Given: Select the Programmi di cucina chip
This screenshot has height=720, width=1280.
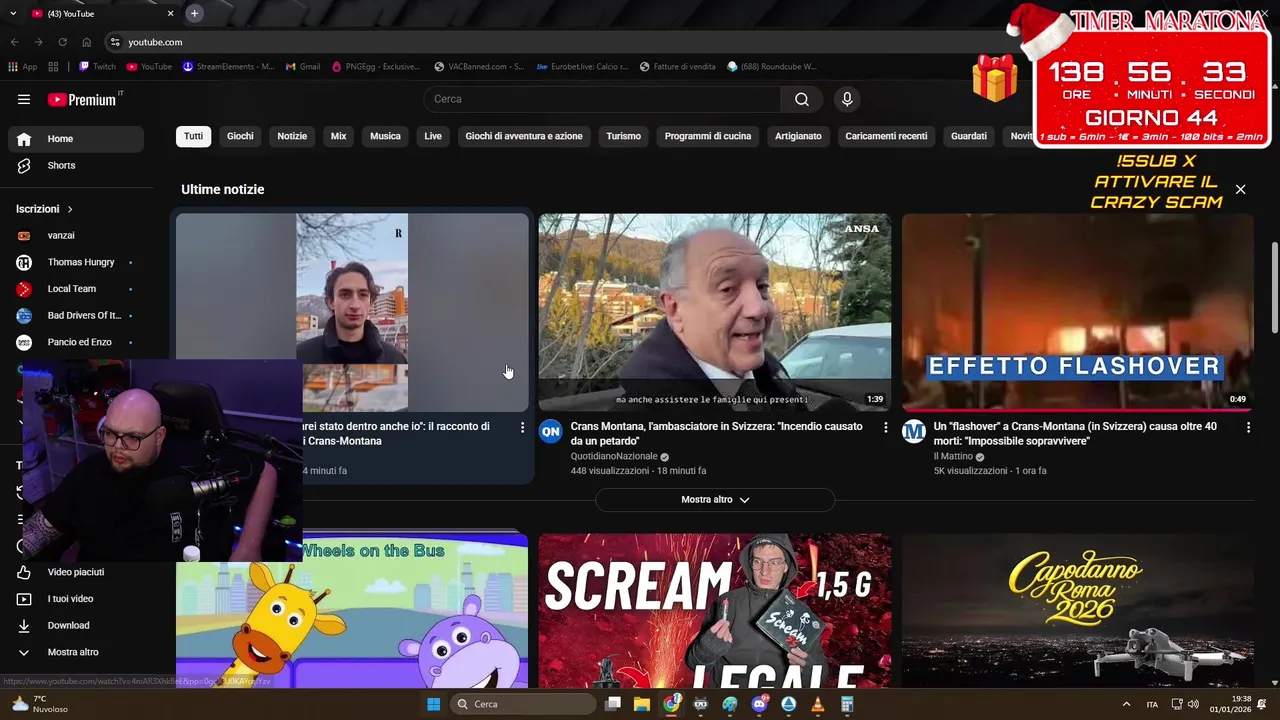Looking at the screenshot, I should [708, 136].
